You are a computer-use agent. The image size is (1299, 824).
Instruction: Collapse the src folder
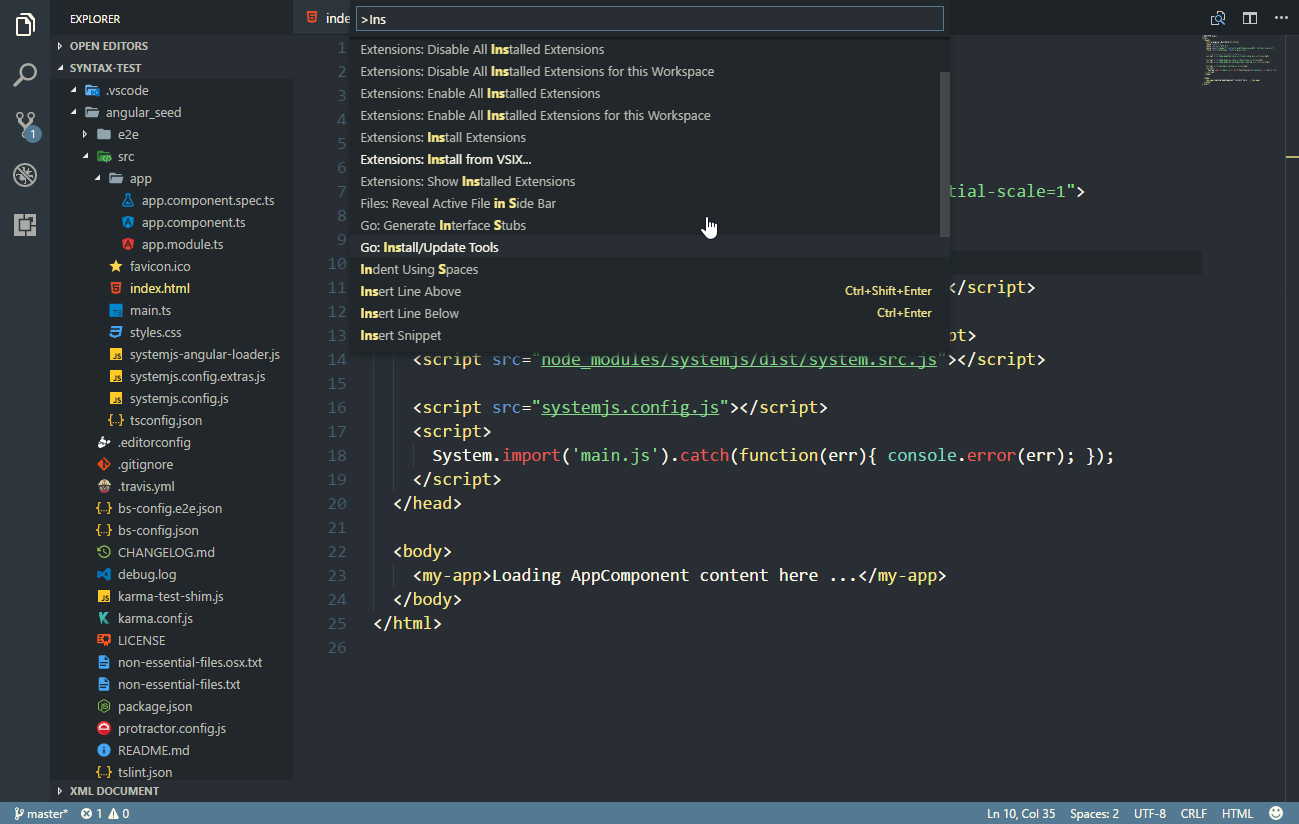[125, 156]
